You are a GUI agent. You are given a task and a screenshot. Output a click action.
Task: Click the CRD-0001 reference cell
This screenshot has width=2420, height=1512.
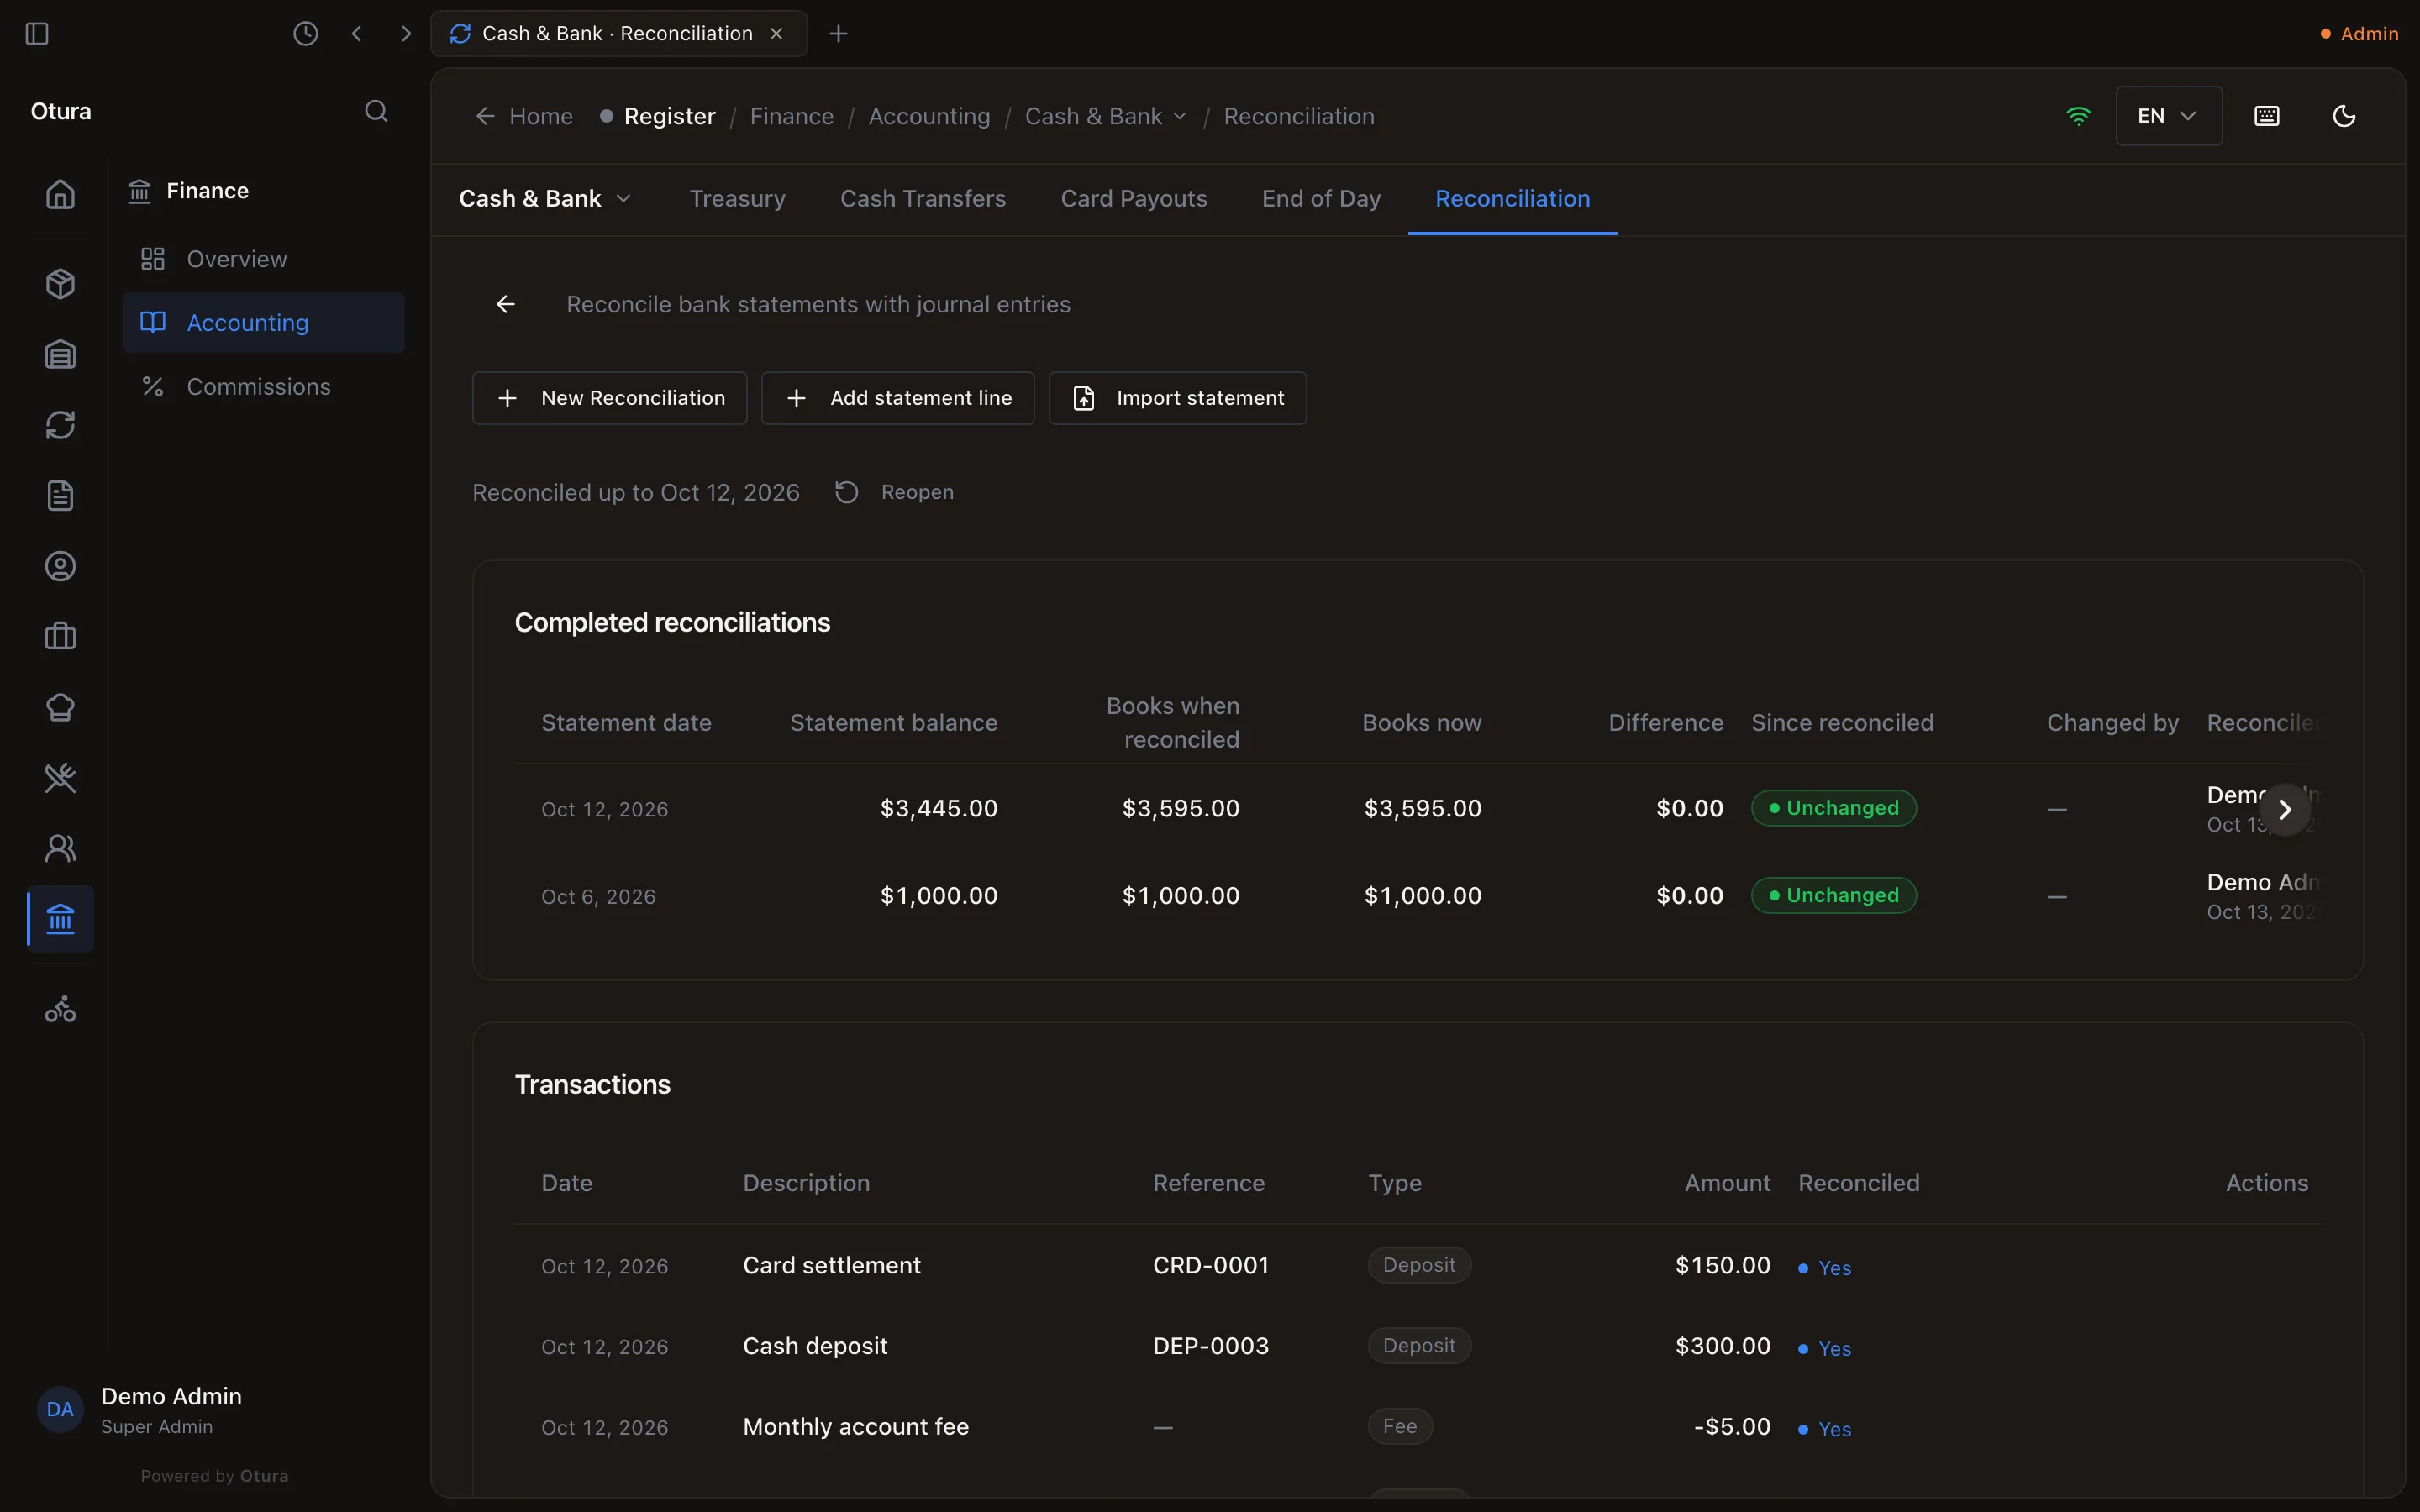point(1210,1265)
